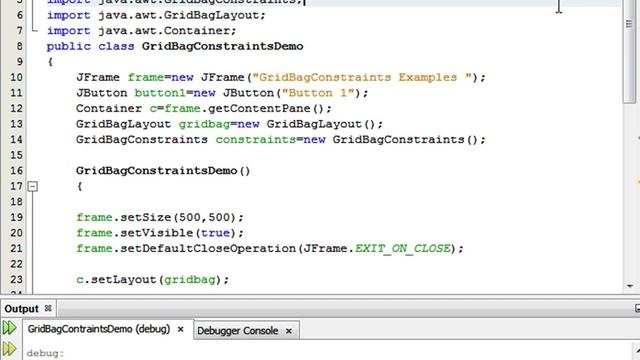
Task: Click the minimize icon of the Output panel
Action: click(637, 309)
